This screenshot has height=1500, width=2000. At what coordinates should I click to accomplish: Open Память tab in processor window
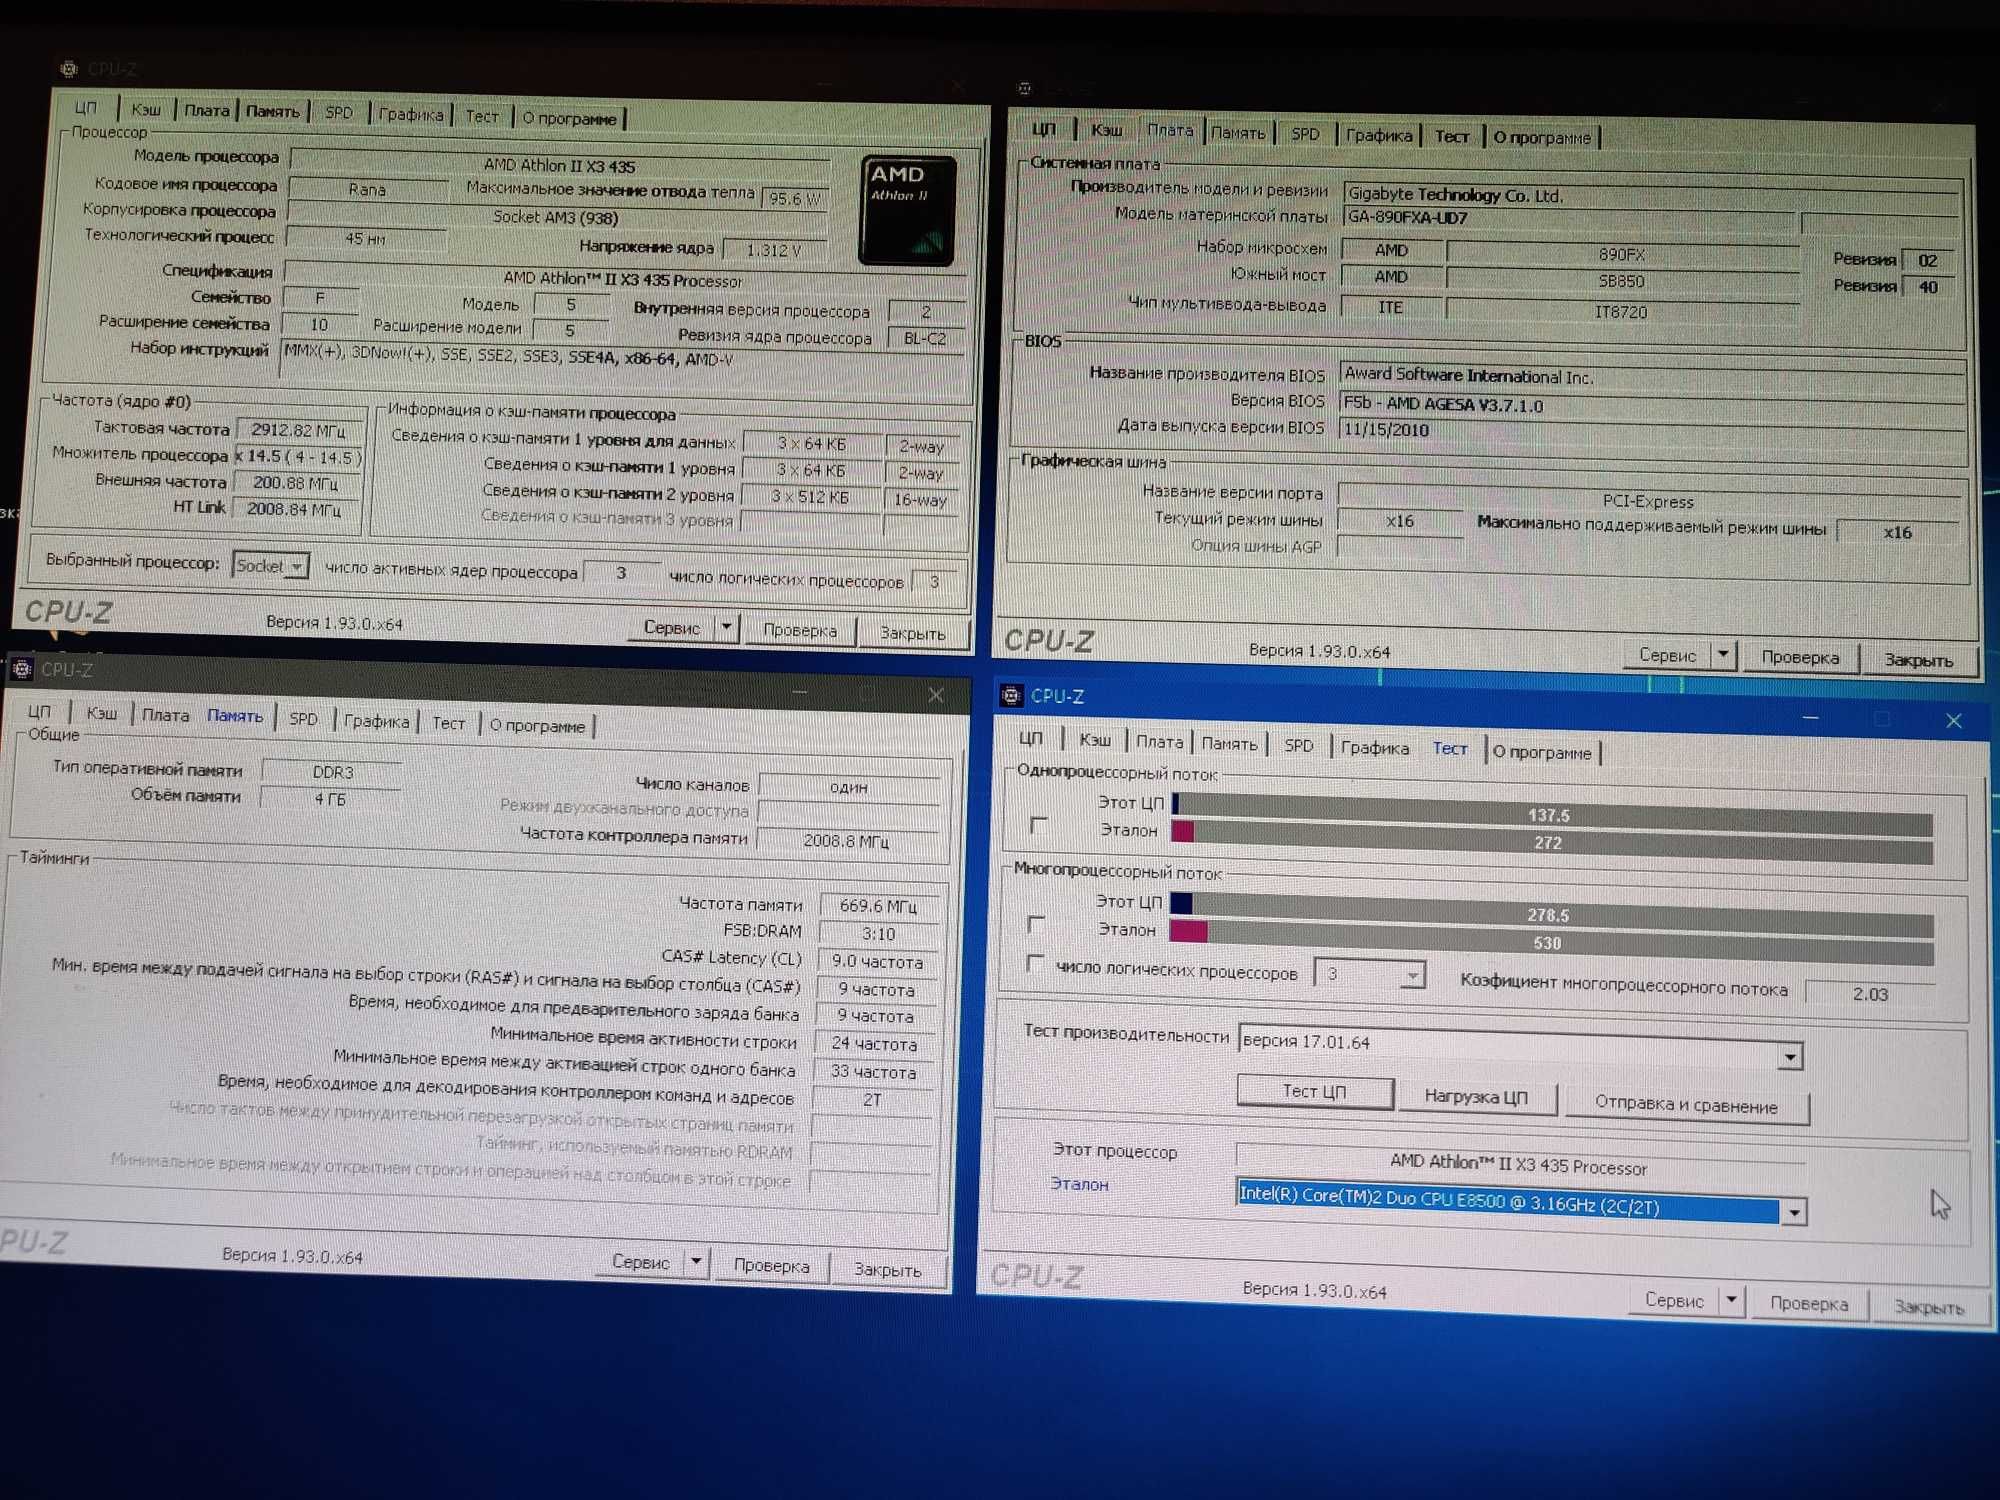point(272,111)
